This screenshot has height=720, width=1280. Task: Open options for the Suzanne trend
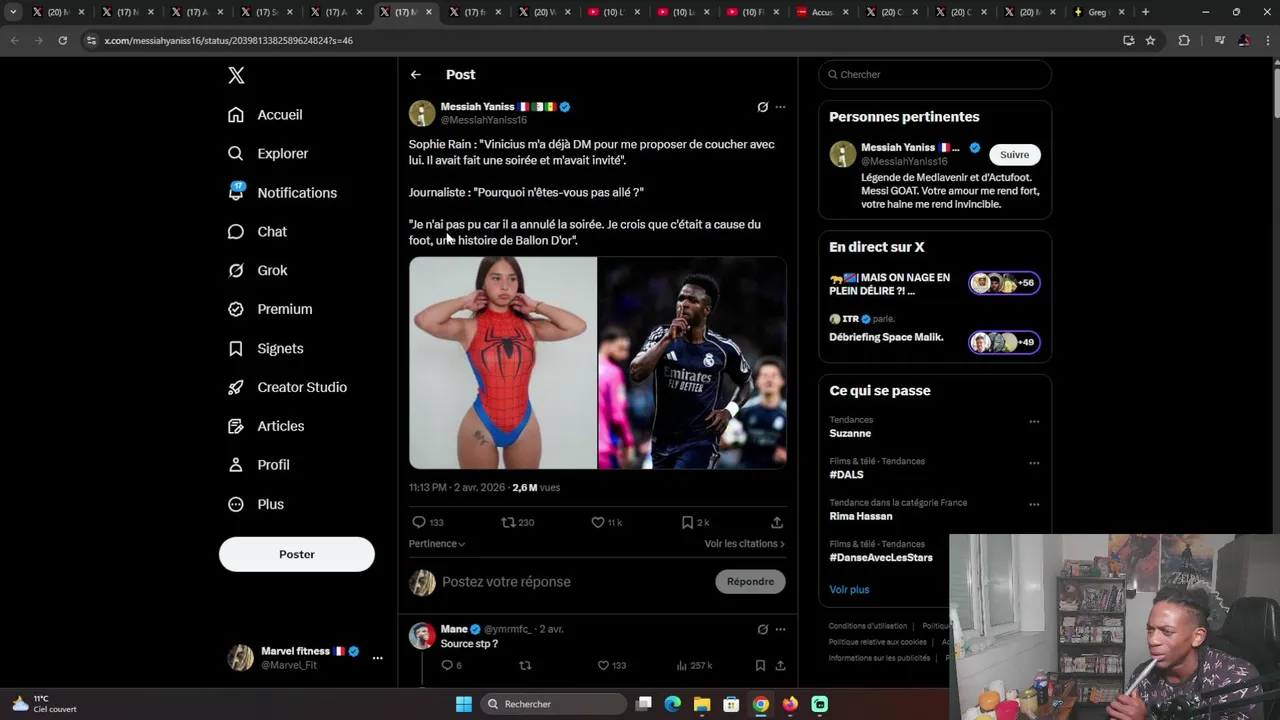(x=1035, y=421)
